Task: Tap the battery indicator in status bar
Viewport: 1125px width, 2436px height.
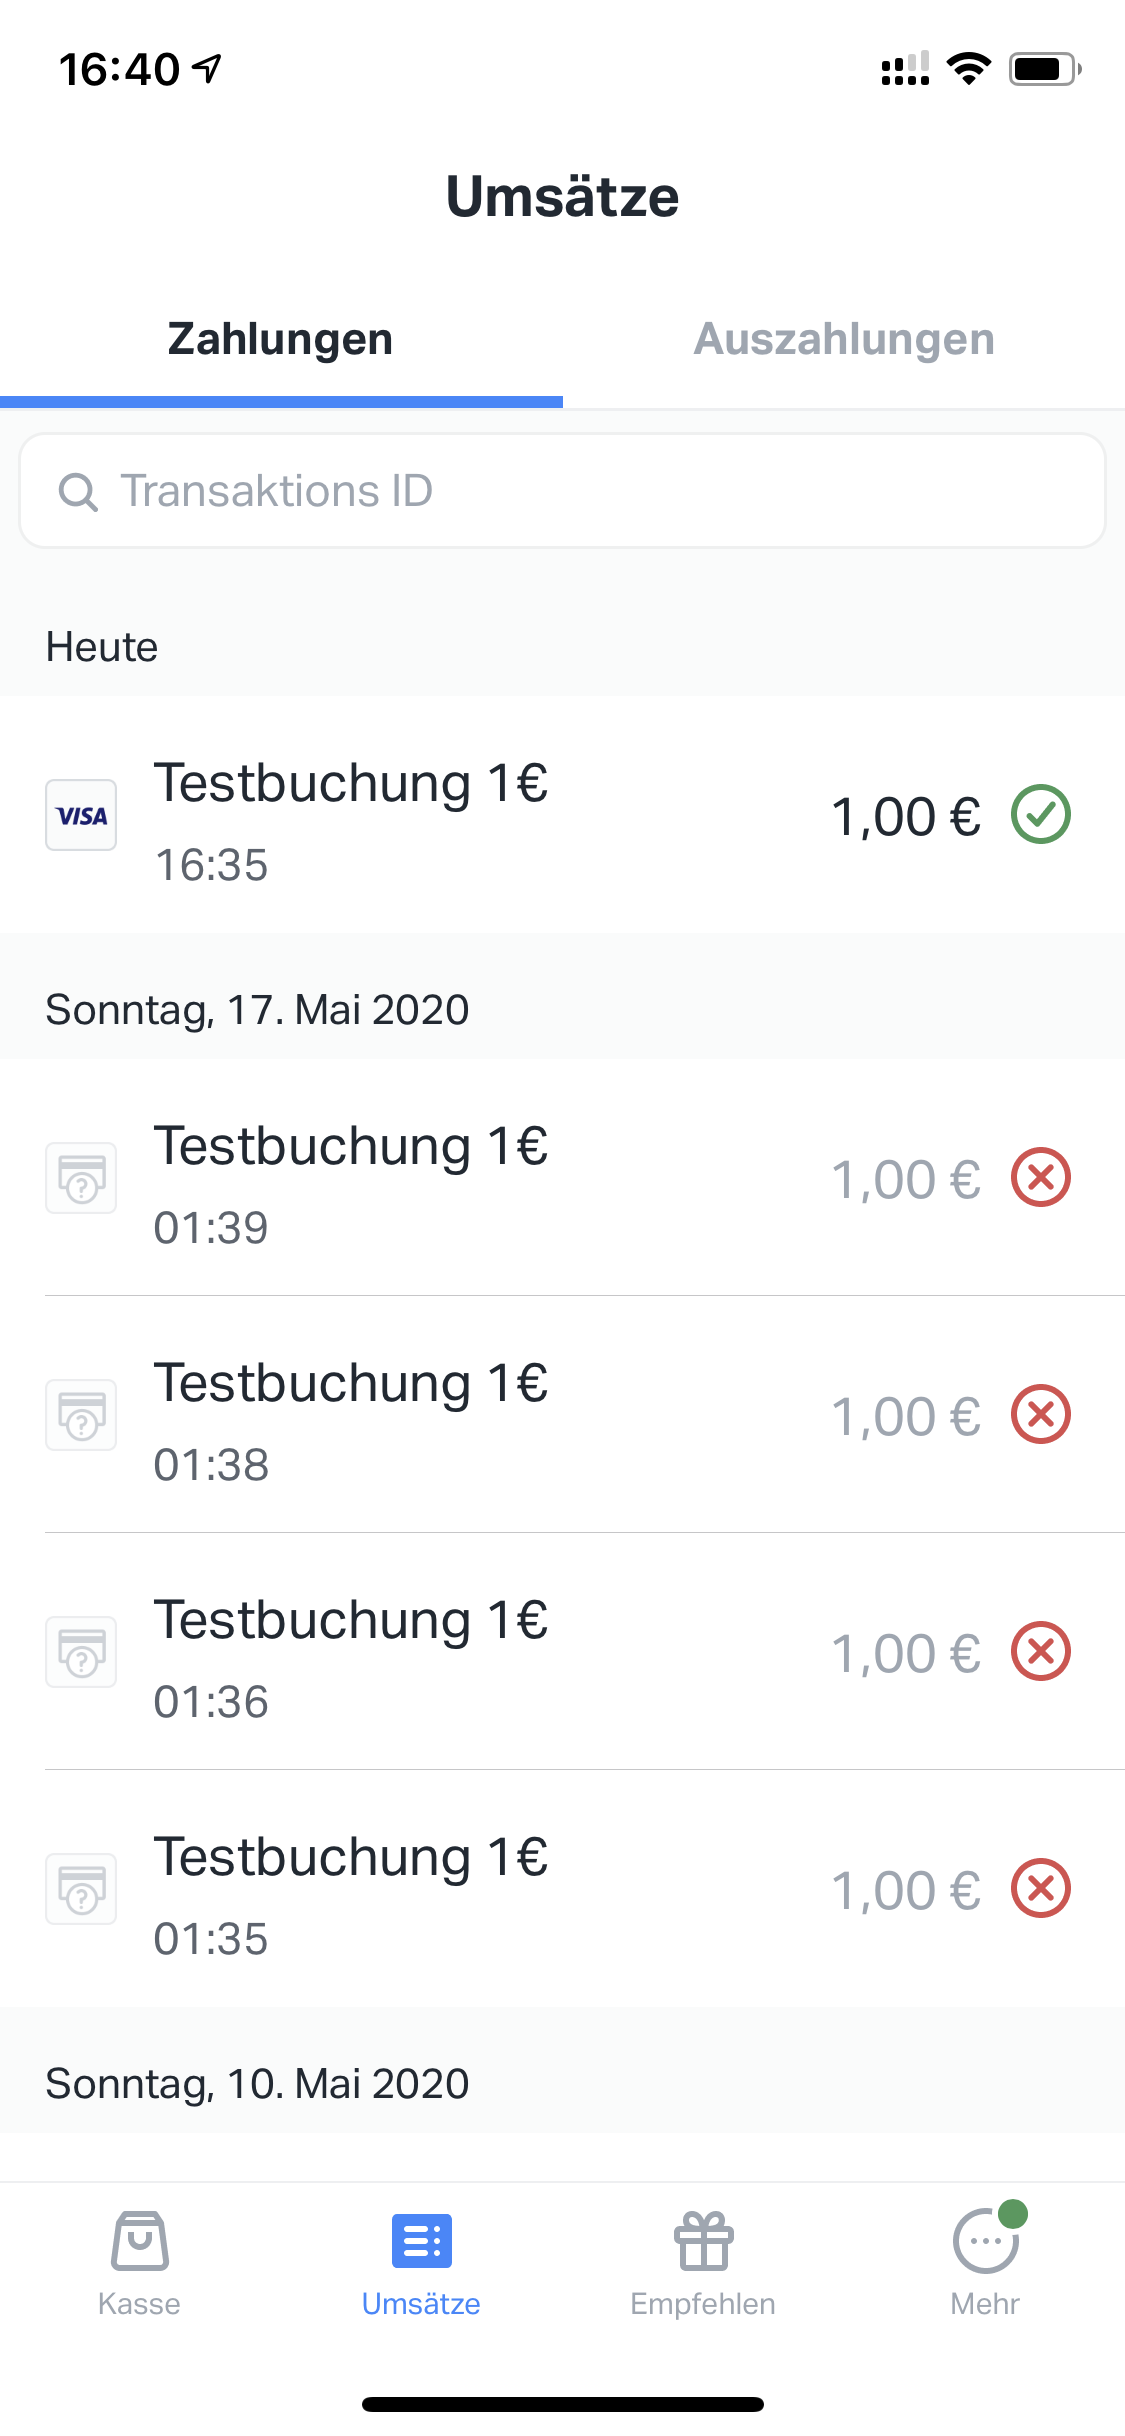Action: (x=1045, y=69)
